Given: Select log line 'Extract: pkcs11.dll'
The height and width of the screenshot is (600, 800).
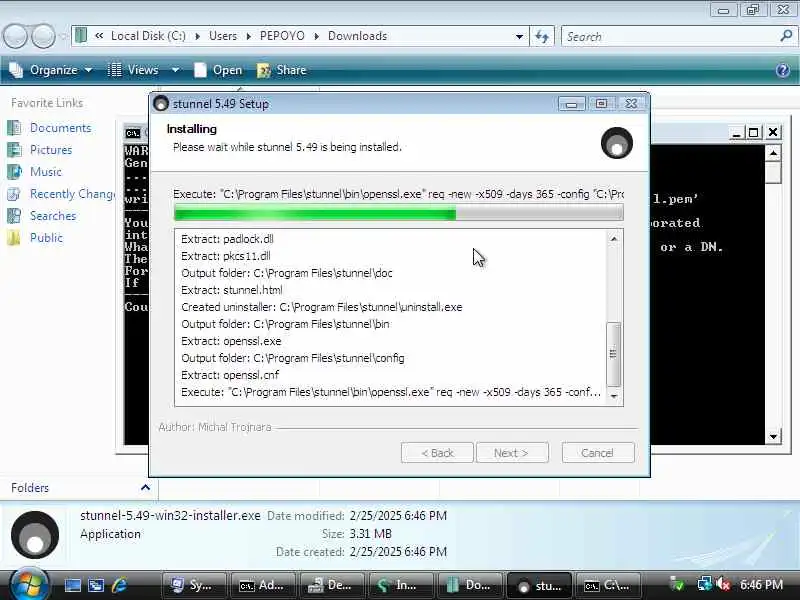Looking at the screenshot, I should (226, 256).
